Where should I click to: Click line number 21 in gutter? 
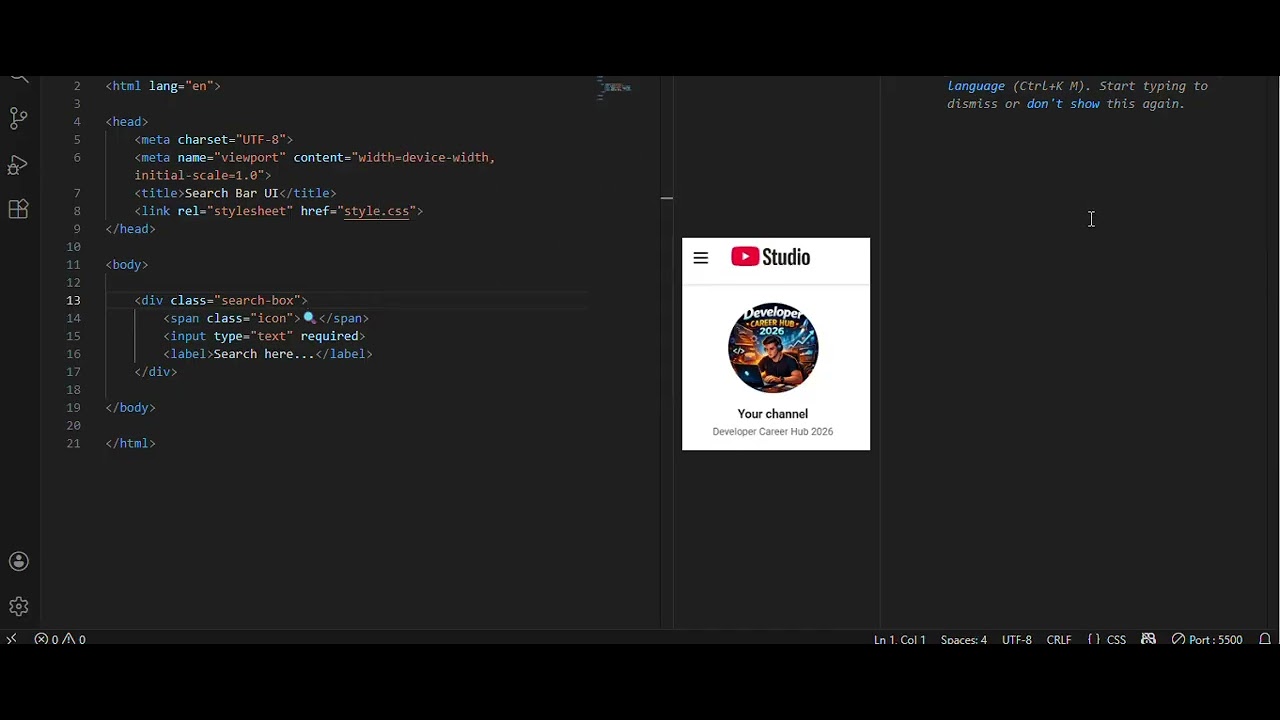click(73, 444)
